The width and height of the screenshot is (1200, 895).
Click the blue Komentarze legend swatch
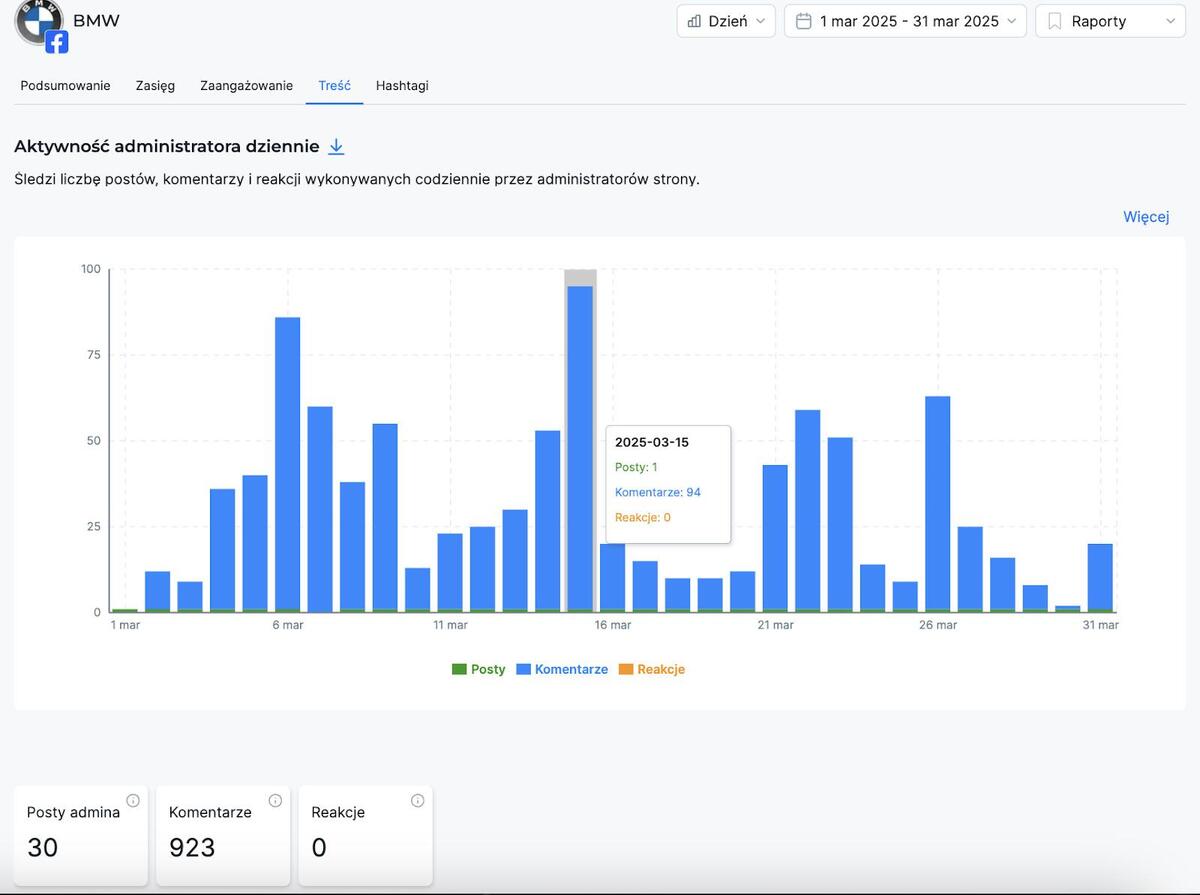click(x=523, y=669)
